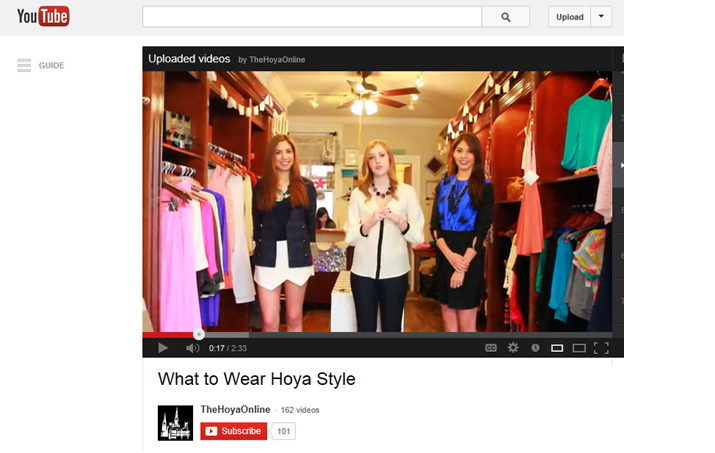This screenshot has width=715, height=453.
Task: Click the YouTube logo
Action: coord(43,16)
